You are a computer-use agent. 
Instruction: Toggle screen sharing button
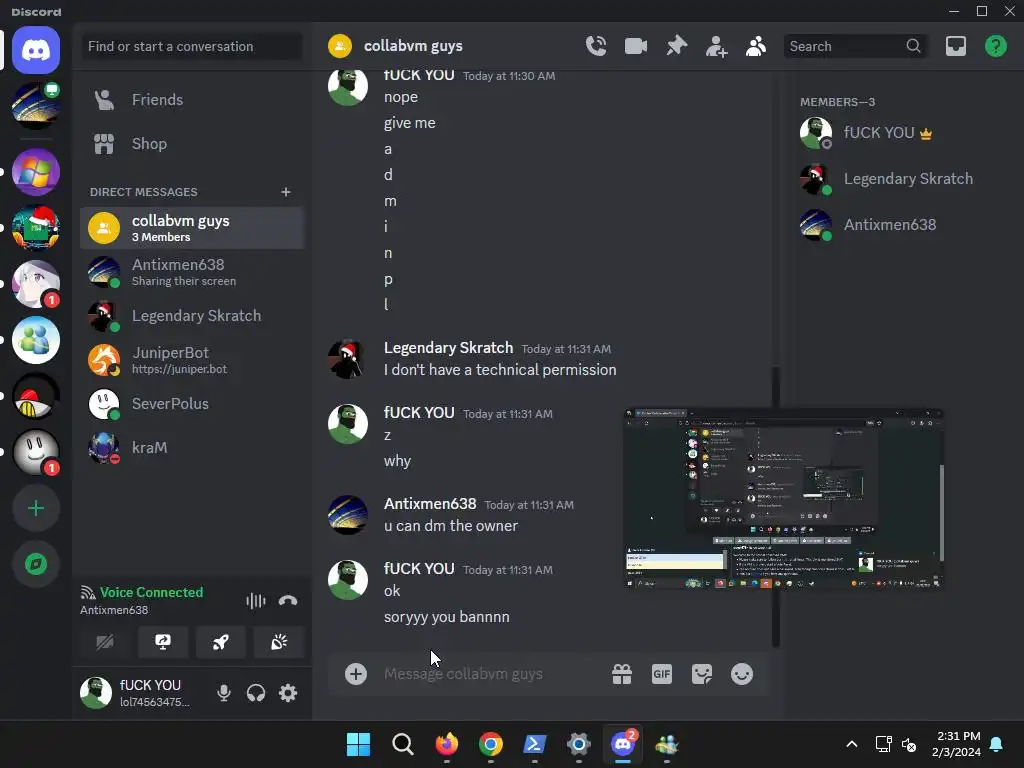[x=163, y=642]
